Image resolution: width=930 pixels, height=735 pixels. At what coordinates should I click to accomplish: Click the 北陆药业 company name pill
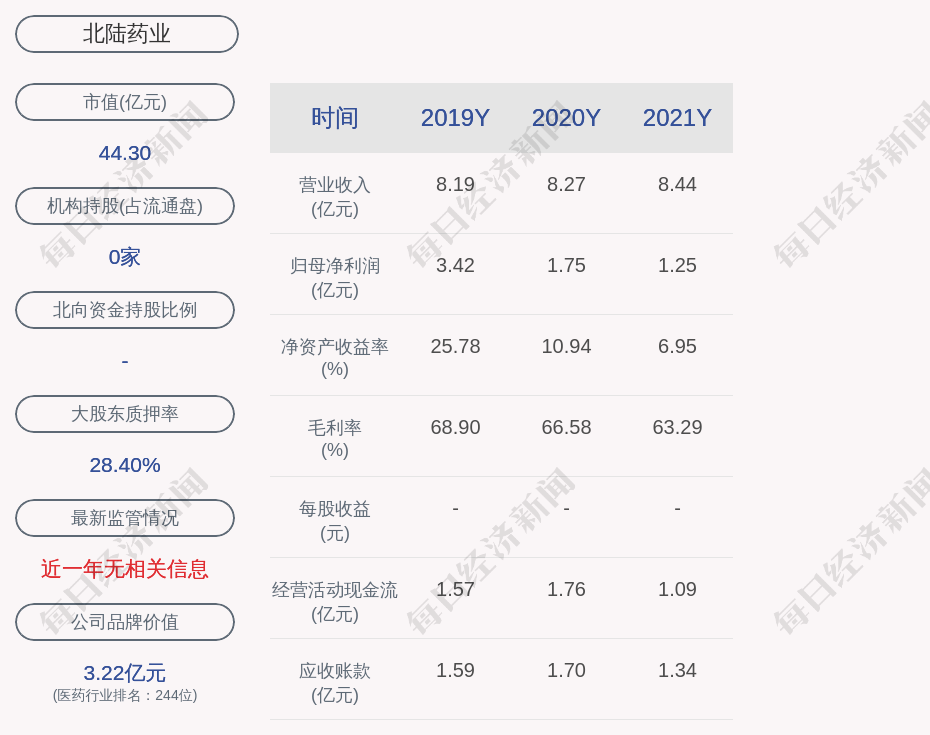(x=126, y=34)
